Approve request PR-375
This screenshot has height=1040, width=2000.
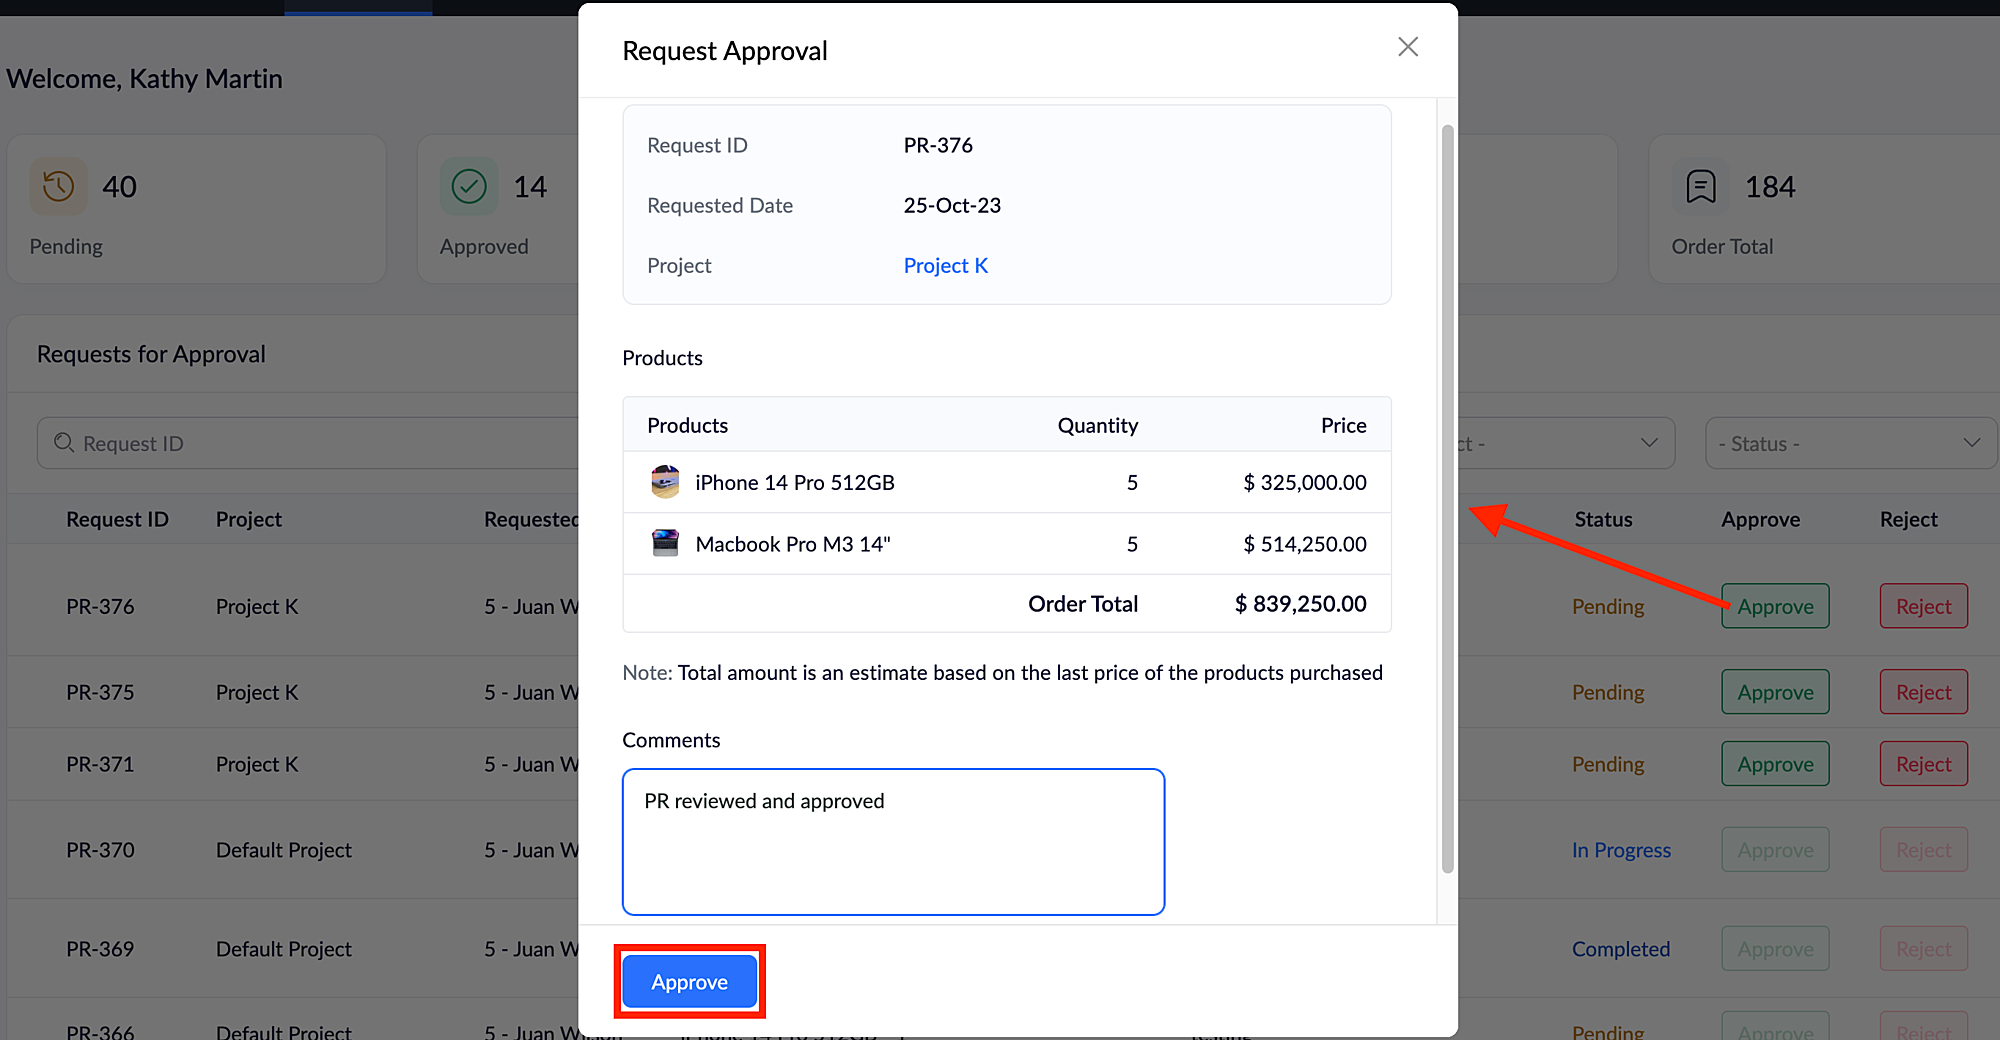point(1775,692)
